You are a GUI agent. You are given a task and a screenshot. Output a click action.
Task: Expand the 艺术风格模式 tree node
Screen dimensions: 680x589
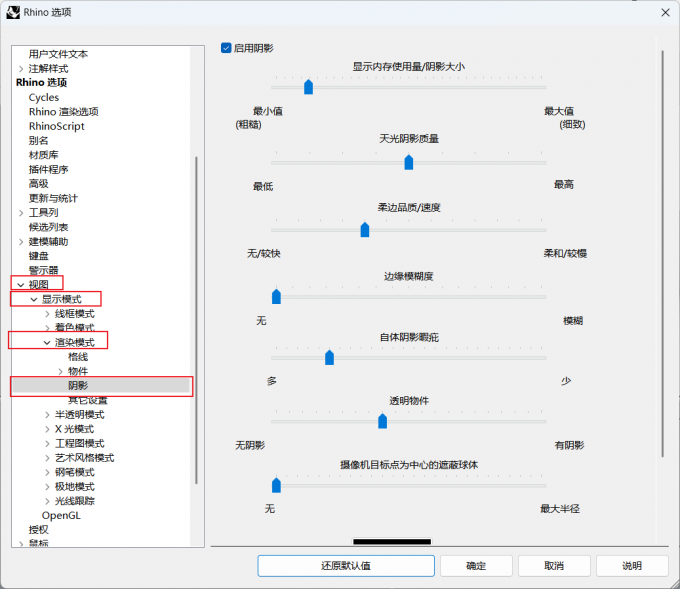[47, 458]
